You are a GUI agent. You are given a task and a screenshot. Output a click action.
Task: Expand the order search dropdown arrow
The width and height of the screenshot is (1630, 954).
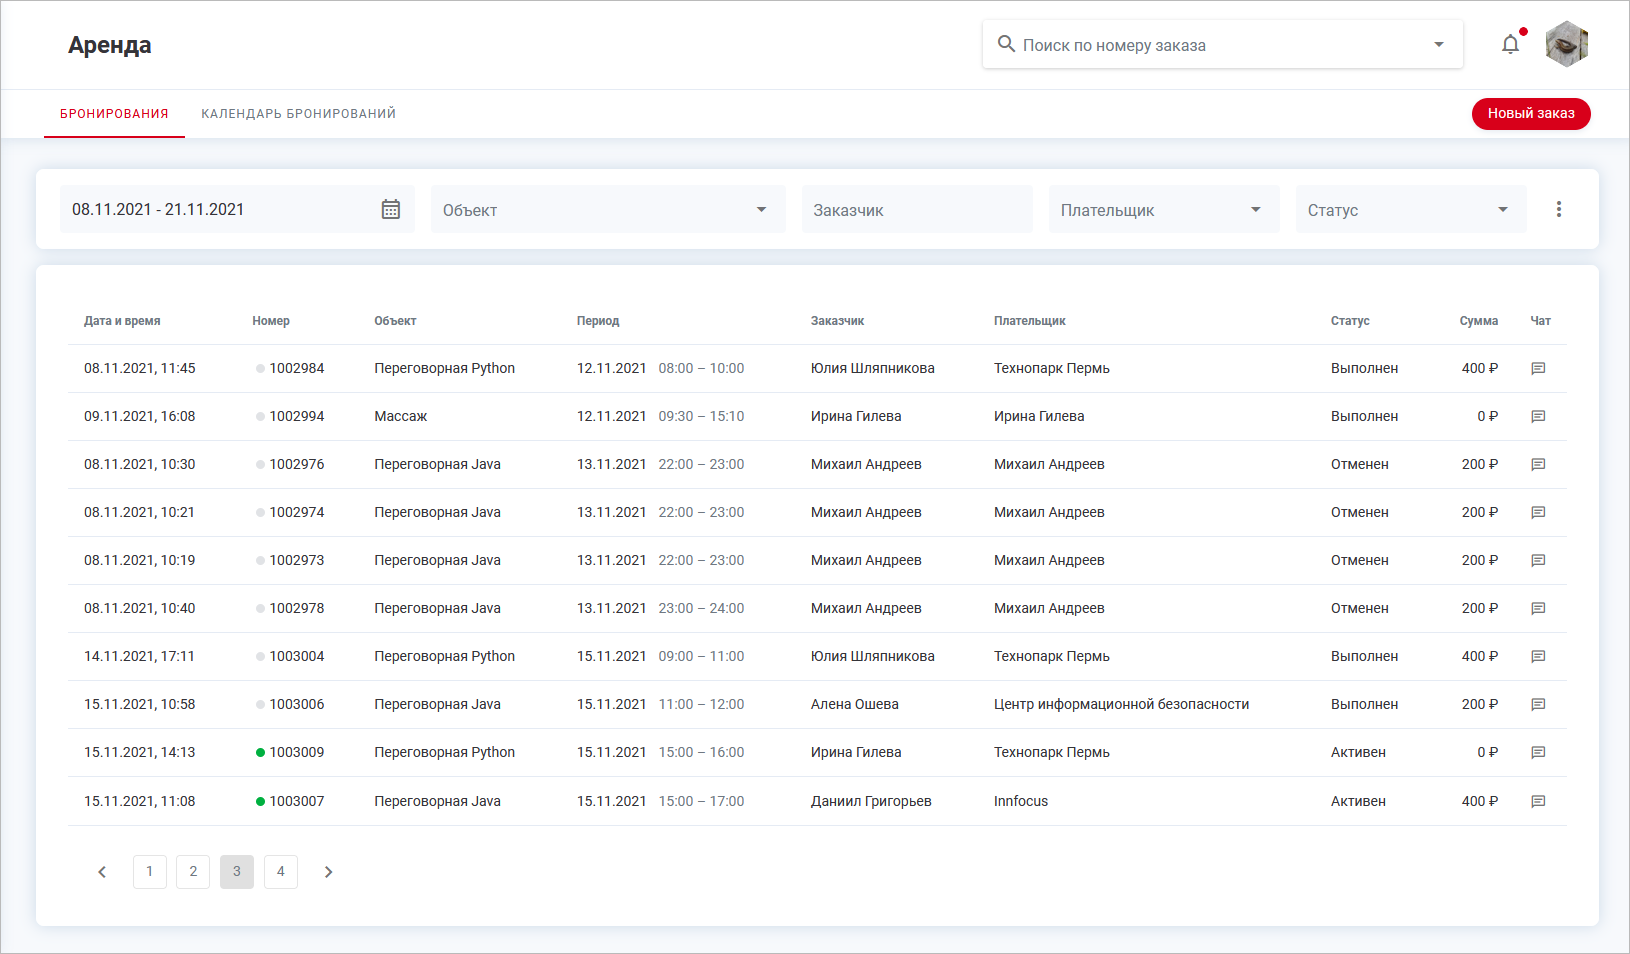click(x=1438, y=45)
